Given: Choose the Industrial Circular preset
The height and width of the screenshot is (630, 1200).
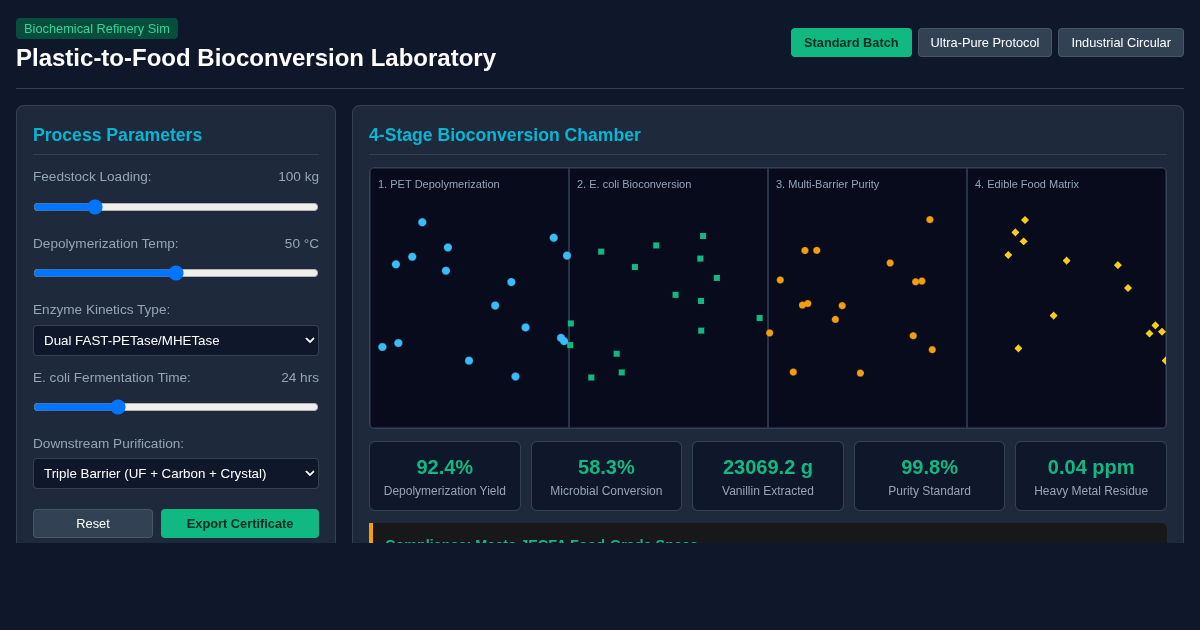Looking at the screenshot, I should (x=1121, y=42).
